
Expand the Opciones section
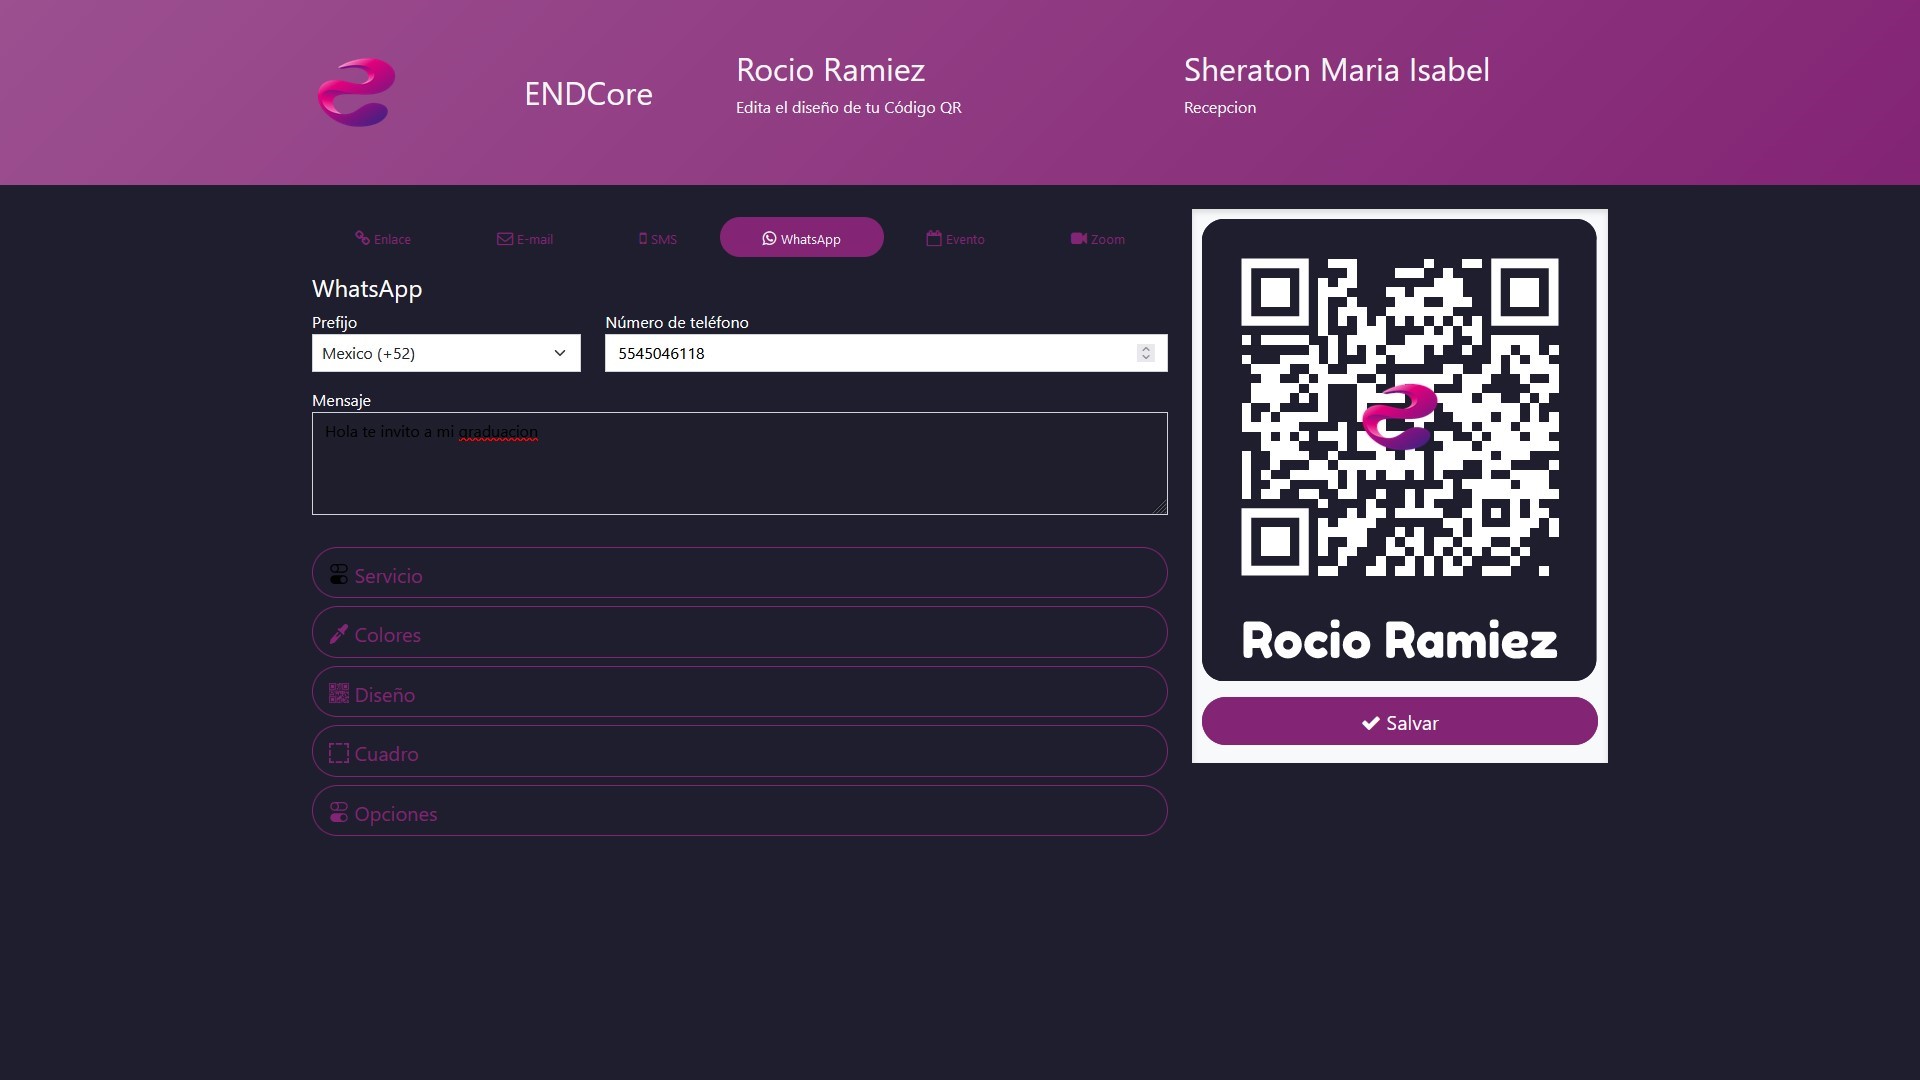(740, 811)
